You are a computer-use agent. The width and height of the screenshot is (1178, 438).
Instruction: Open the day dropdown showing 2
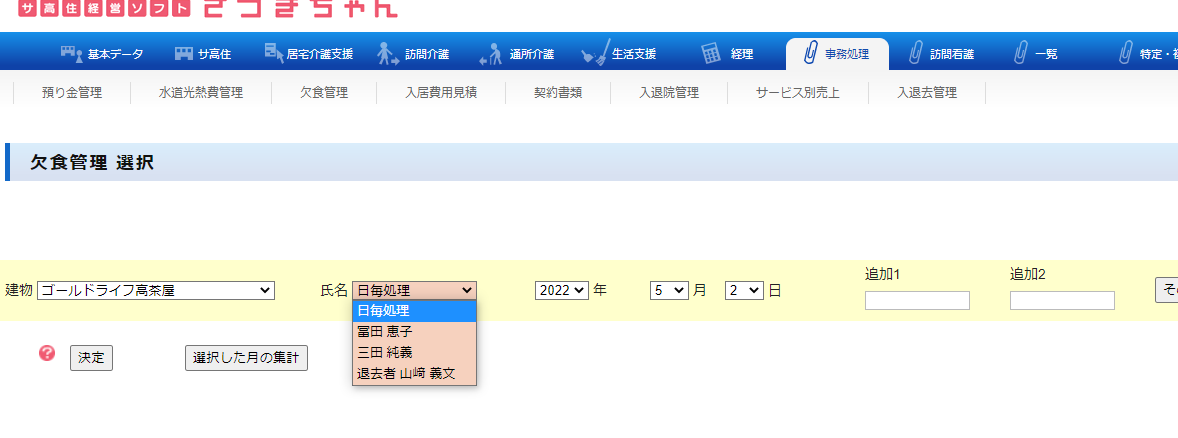tap(744, 290)
